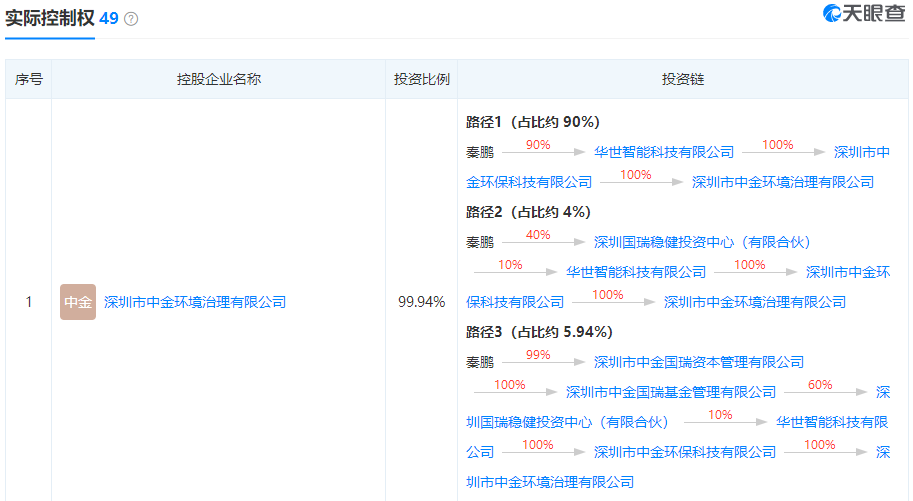Click the 投资比例 column header

pos(421,79)
